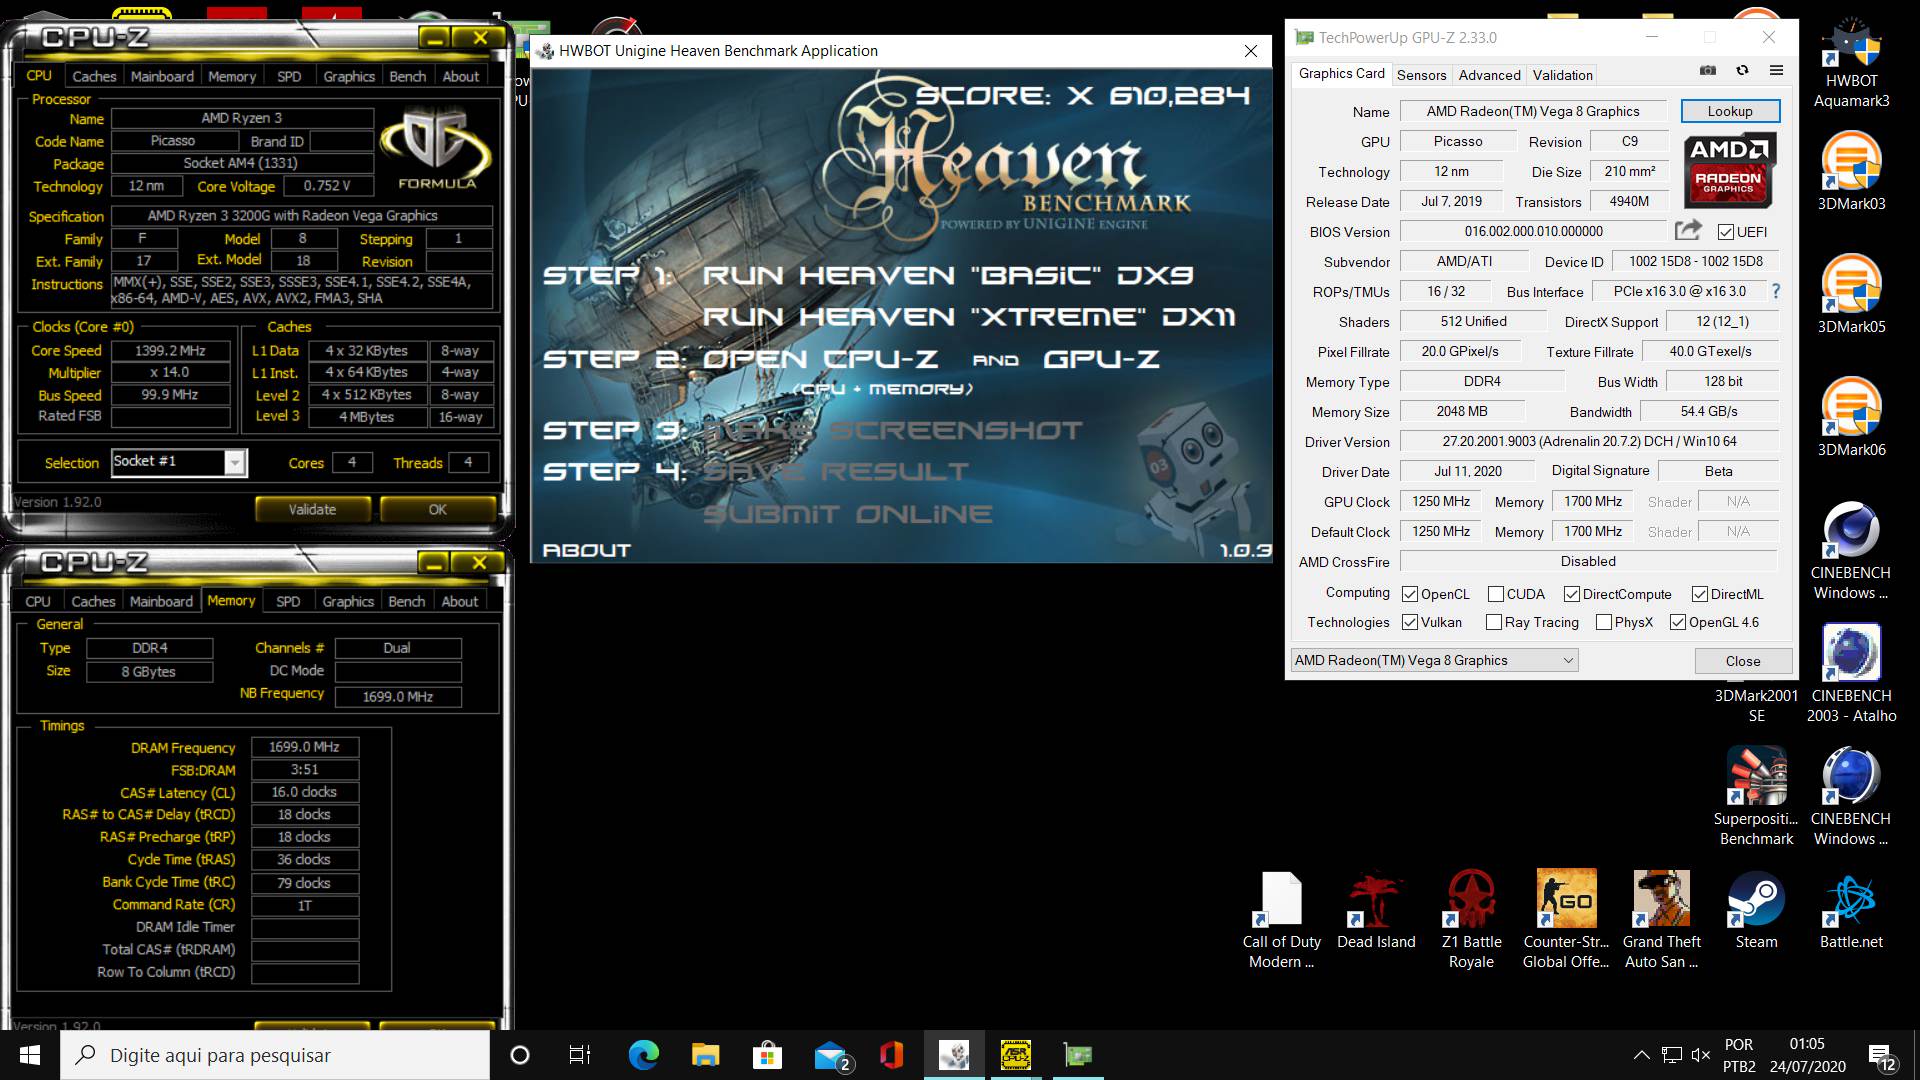Screen dimensions: 1920x1080
Task: Toggle the DirectML checkbox
Action: tap(1699, 594)
